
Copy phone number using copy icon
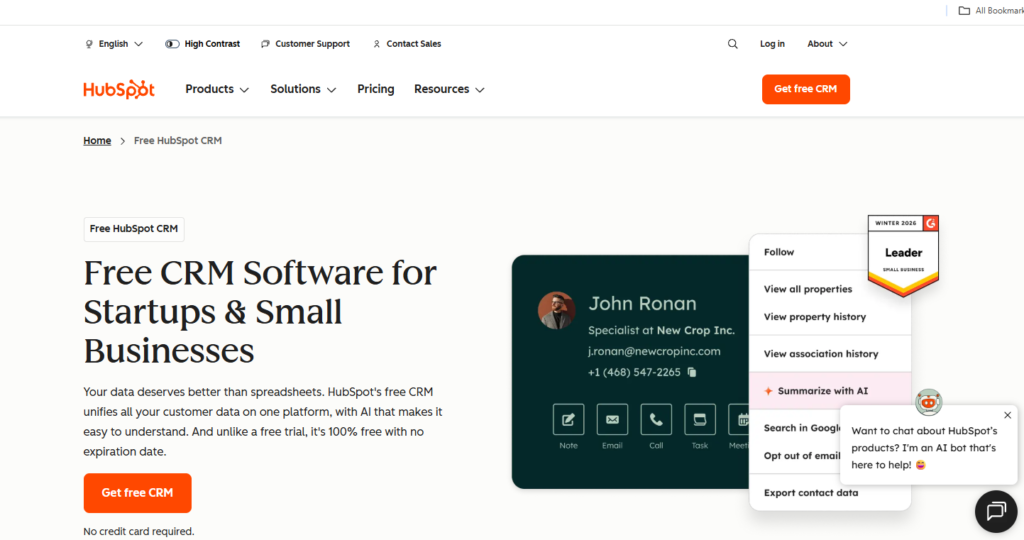(x=692, y=373)
